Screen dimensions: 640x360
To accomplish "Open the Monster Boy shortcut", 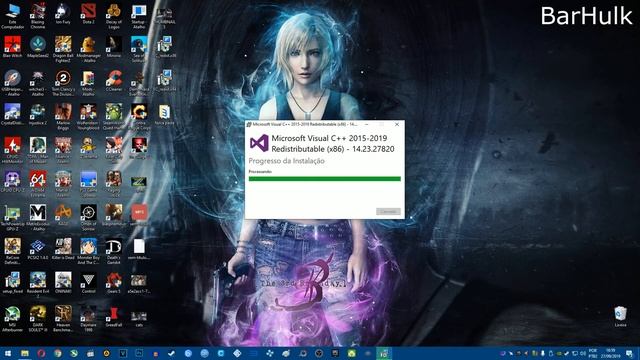I will click(x=88, y=251).
